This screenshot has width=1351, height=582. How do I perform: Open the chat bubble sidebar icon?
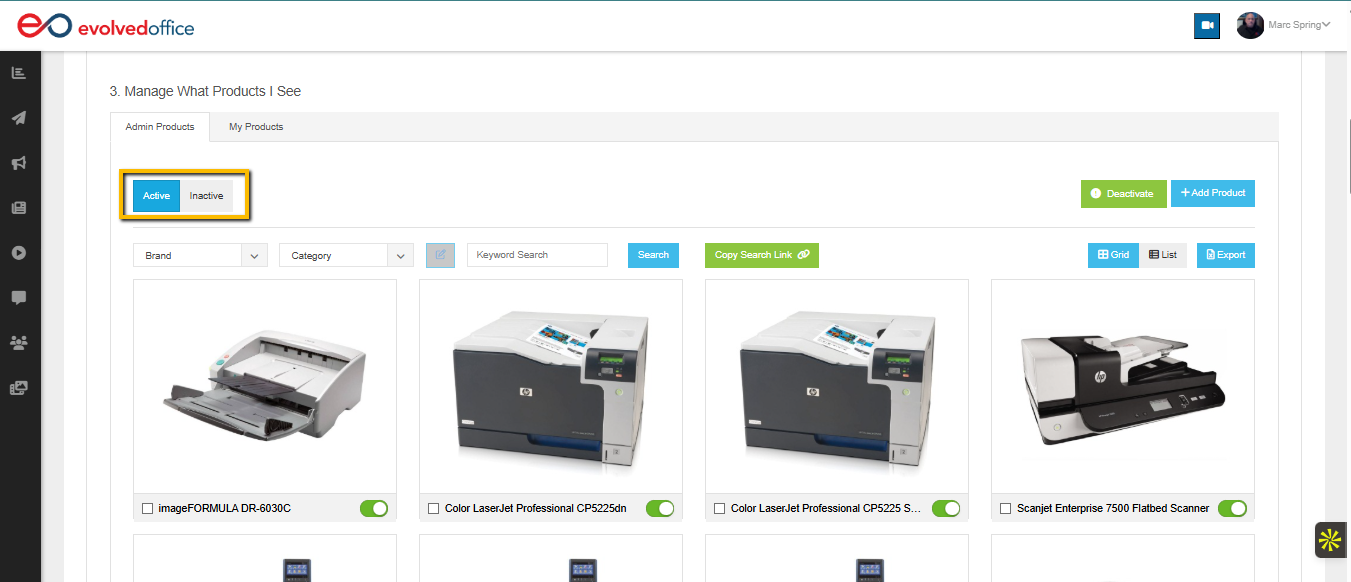click(19, 298)
